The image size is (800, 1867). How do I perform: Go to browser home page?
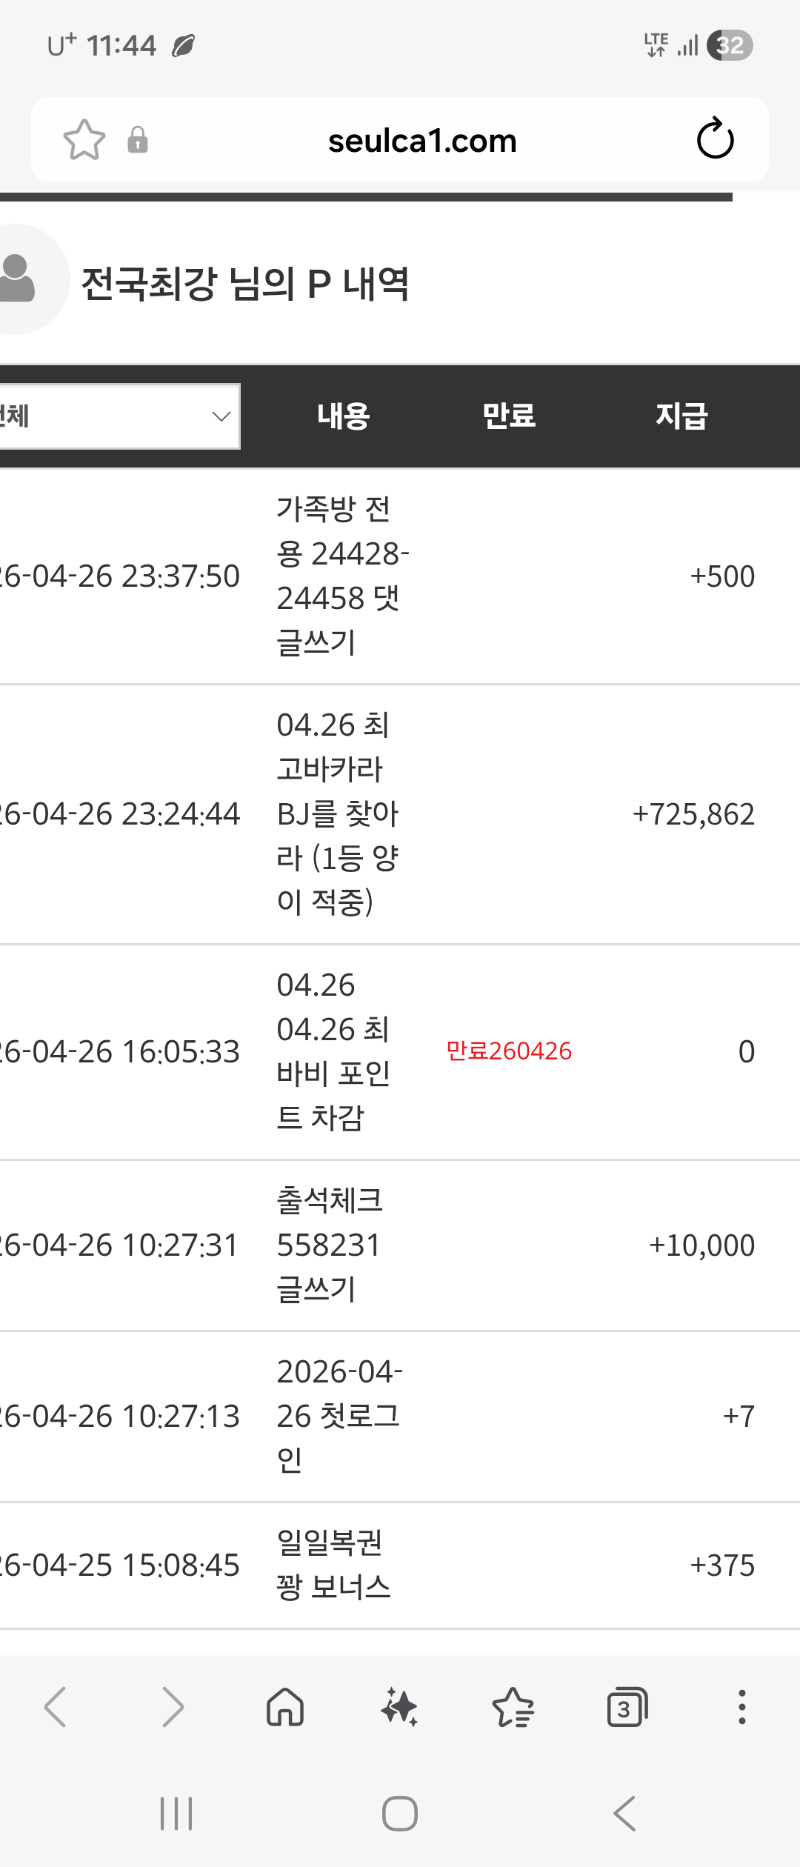click(x=285, y=1707)
